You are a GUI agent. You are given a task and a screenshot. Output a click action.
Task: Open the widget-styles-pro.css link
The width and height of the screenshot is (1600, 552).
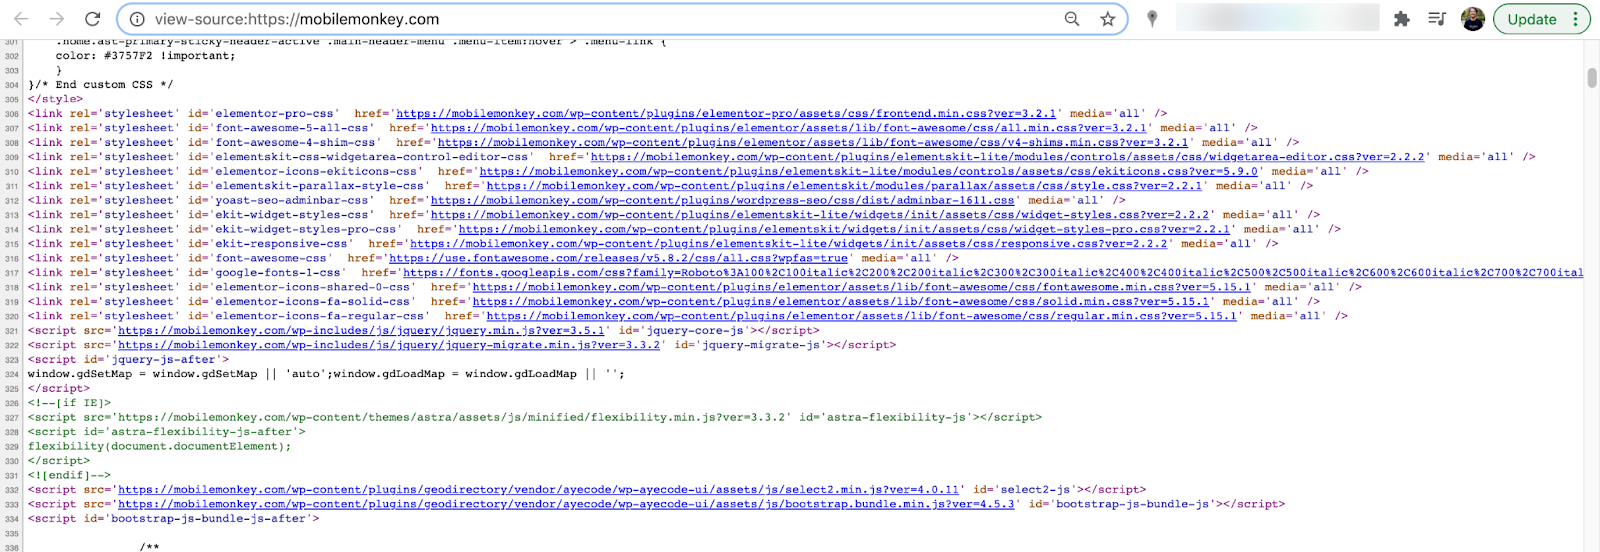[844, 230]
